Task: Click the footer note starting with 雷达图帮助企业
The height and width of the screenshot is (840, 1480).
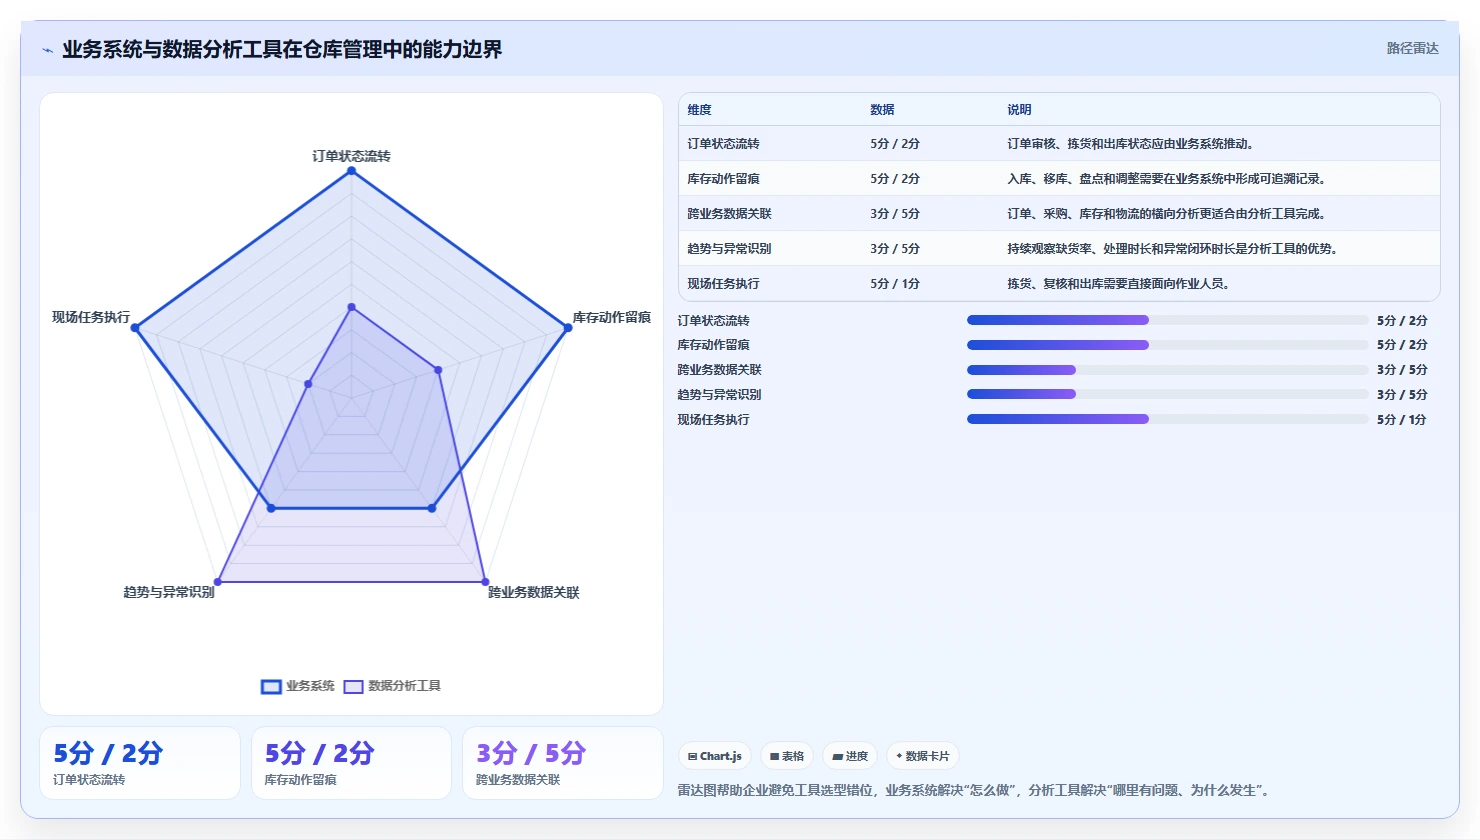Action: [975, 791]
